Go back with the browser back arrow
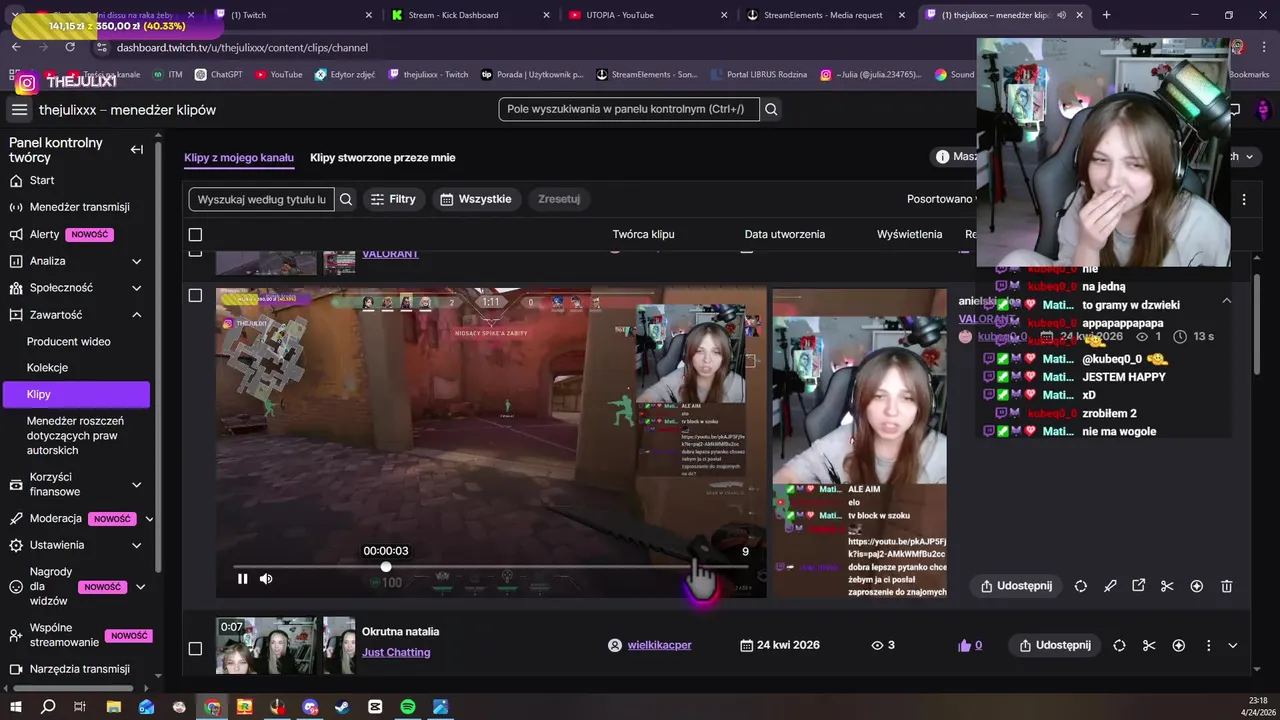The height and width of the screenshot is (720, 1280). [16, 47]
